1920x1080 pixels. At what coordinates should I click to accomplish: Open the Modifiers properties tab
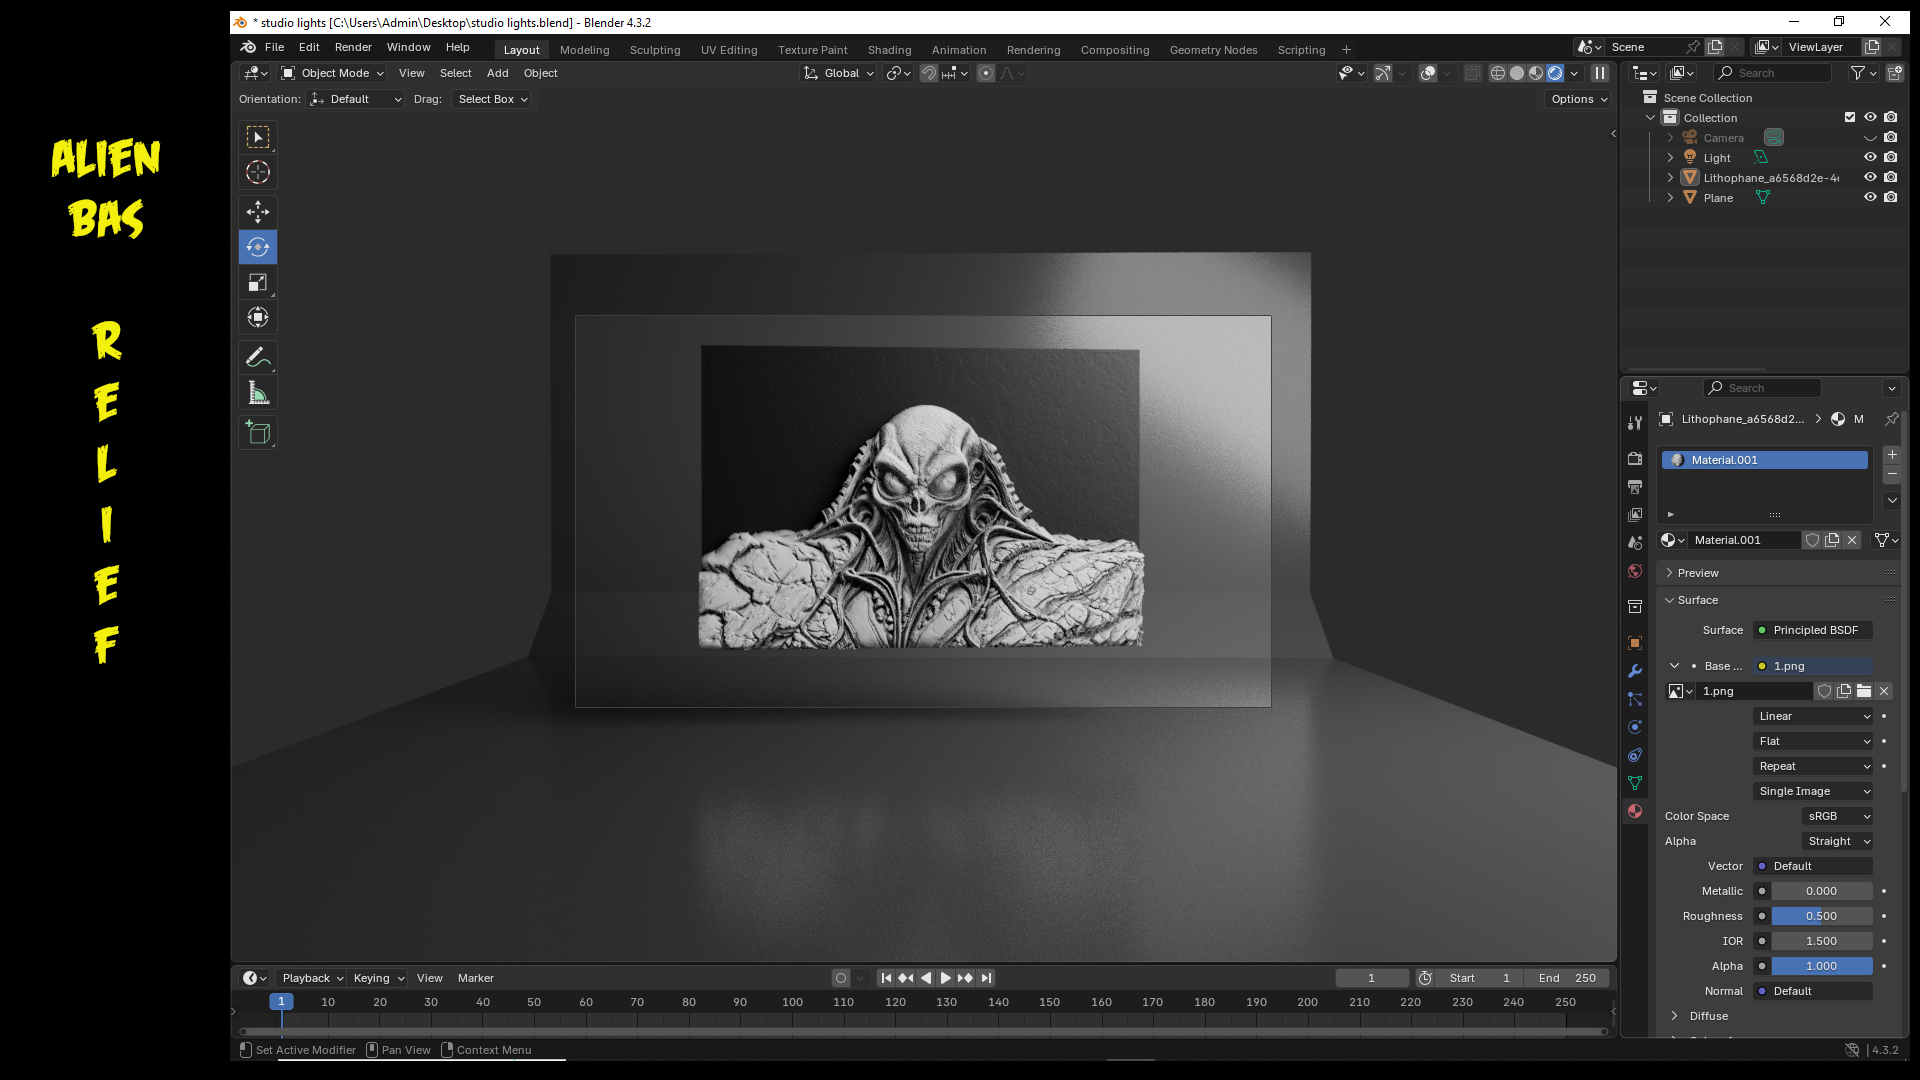[x=1635, y=671]
